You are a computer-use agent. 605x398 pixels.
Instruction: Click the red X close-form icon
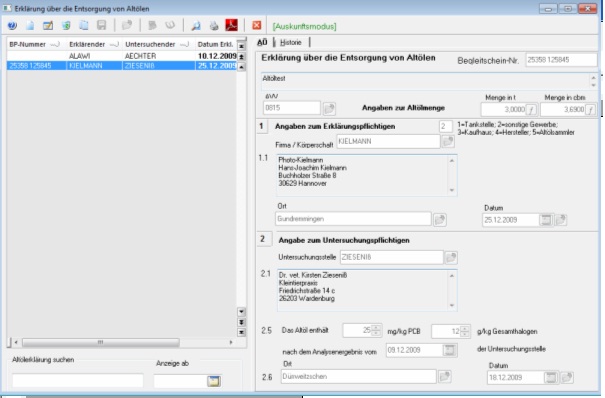point(257,25)
